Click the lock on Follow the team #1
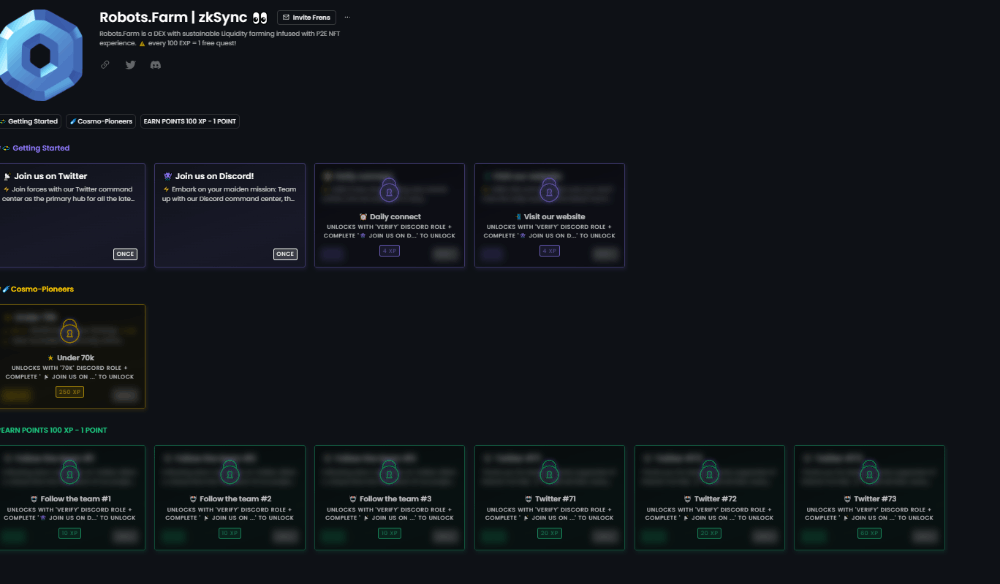The image size is (1000, 584). tap(70, 472)
